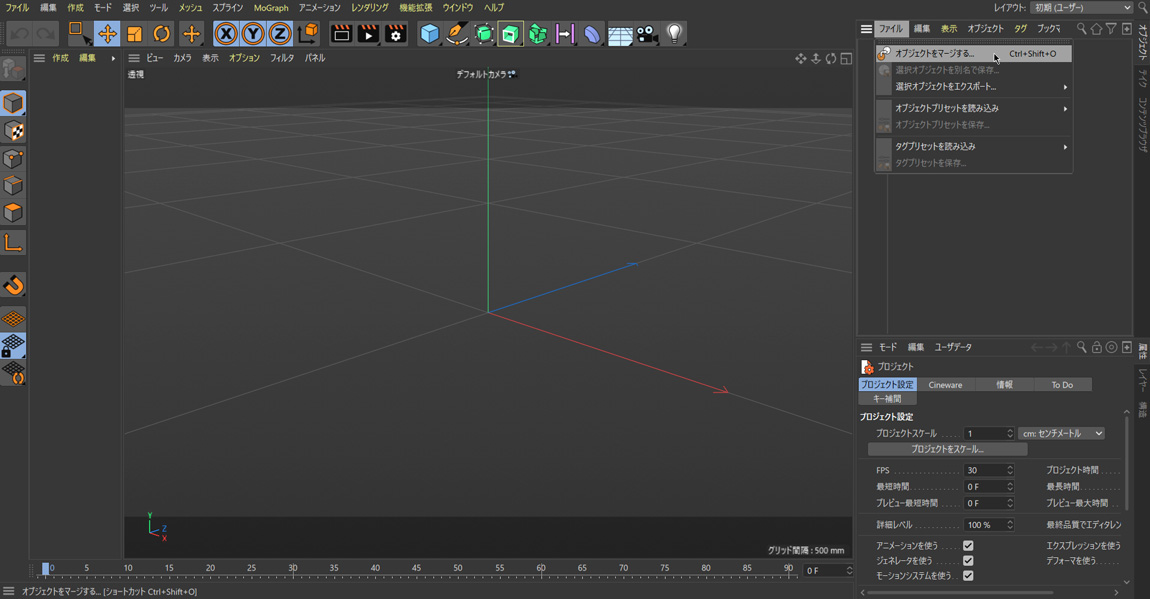Toggle the X axis lock icon

(x=226, y=34)
